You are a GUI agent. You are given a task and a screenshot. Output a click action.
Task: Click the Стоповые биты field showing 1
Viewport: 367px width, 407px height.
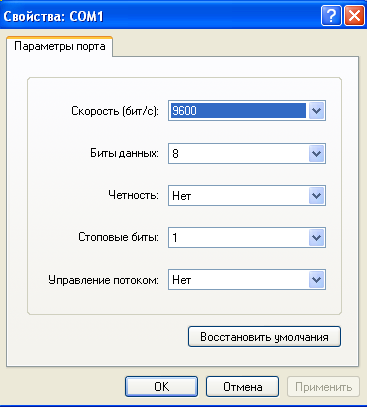point(247,238)
